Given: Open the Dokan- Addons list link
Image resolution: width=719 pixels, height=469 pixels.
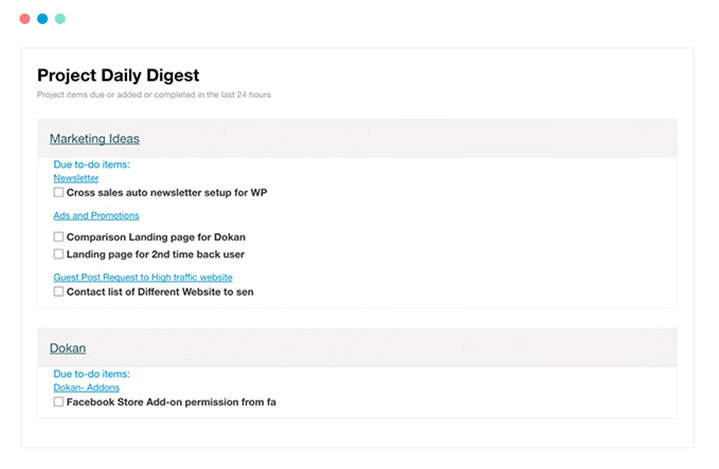Looking at the screenshot, I should click(x=87, y=387).
